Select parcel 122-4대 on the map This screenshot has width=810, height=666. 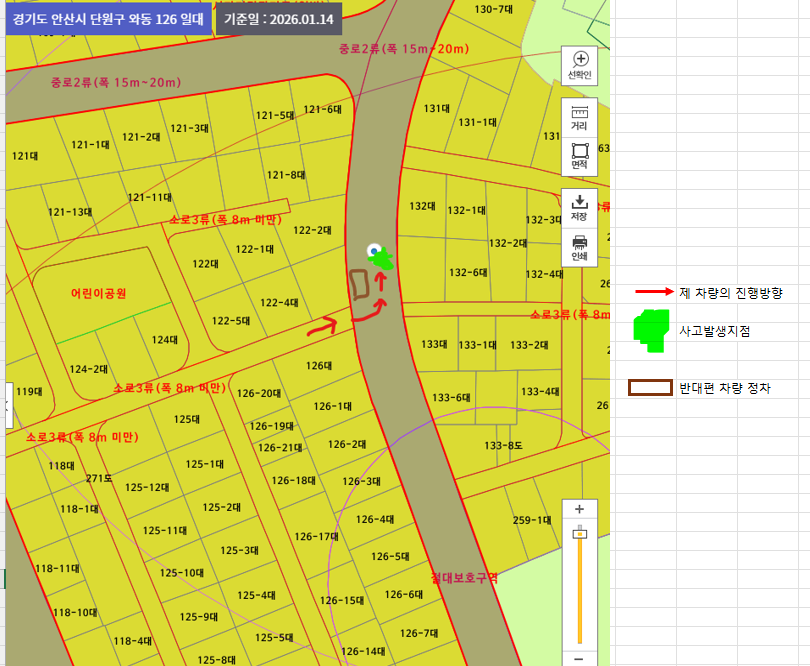click(x=278, y=302)
